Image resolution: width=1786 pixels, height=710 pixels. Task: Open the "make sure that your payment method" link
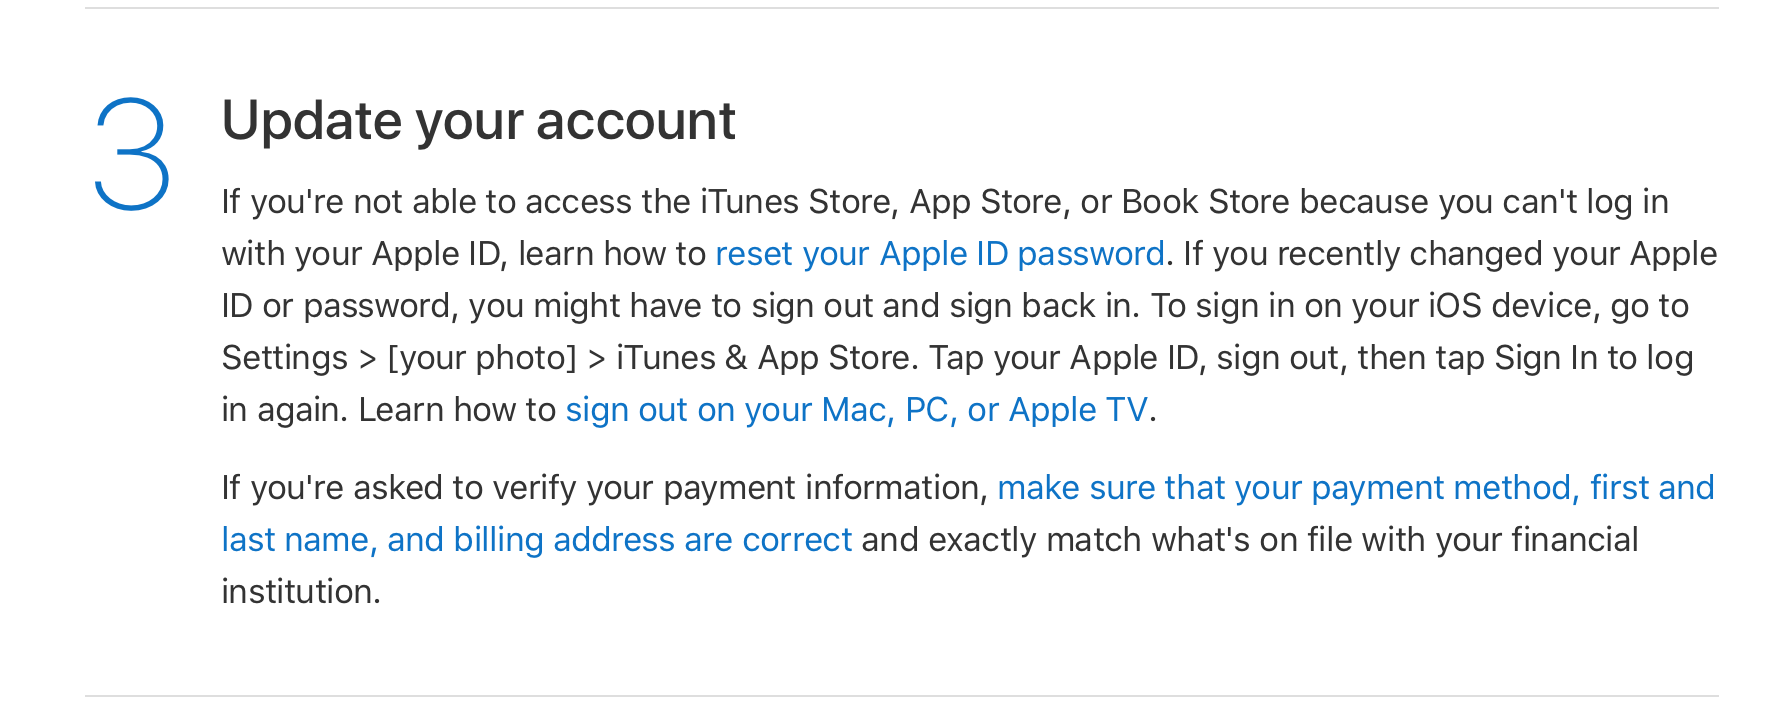tap(1284, 488)
